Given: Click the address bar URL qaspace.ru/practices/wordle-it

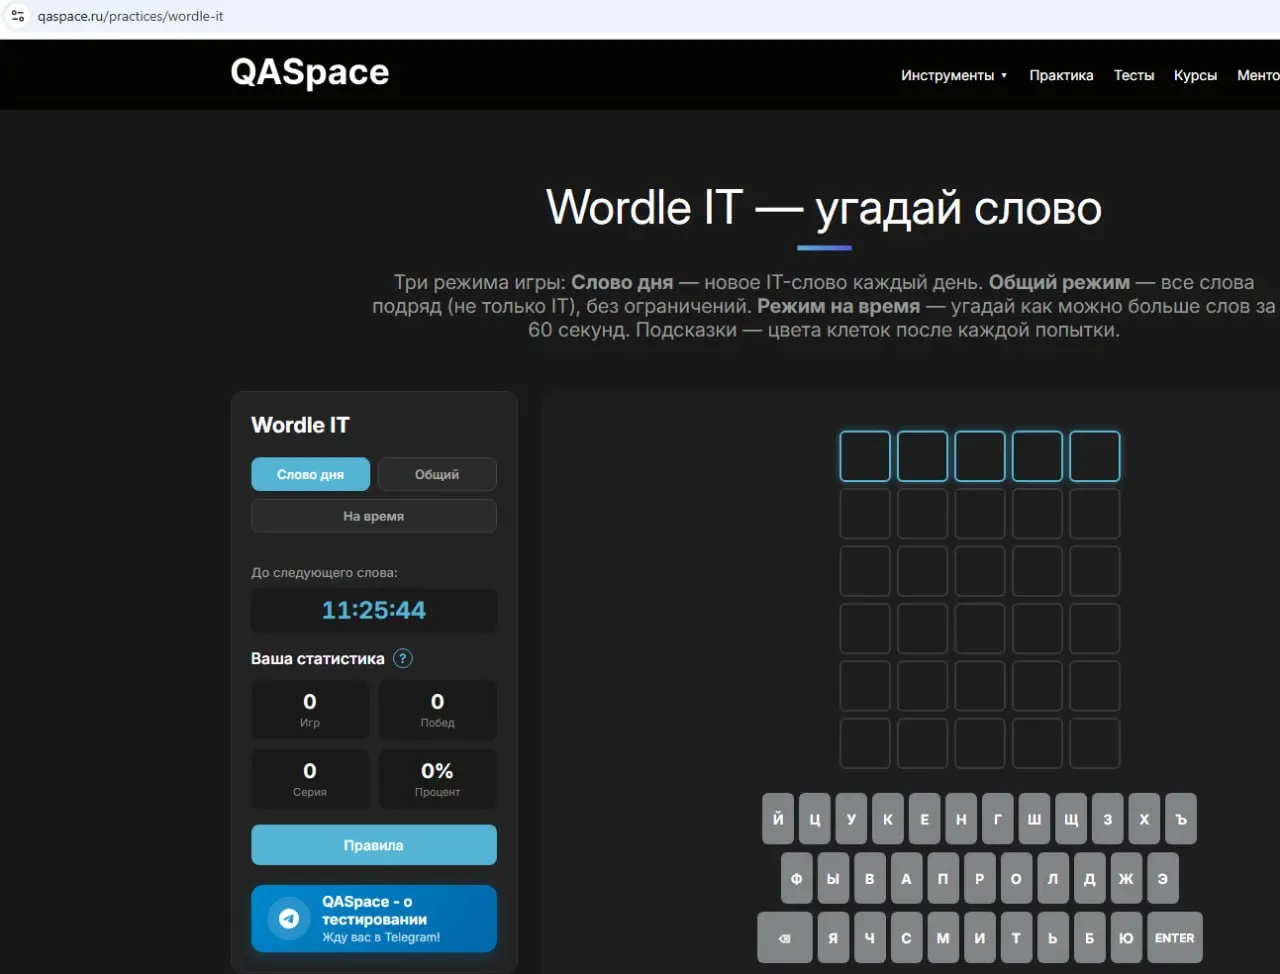Looking at the screenshot, I should (130, 16).
